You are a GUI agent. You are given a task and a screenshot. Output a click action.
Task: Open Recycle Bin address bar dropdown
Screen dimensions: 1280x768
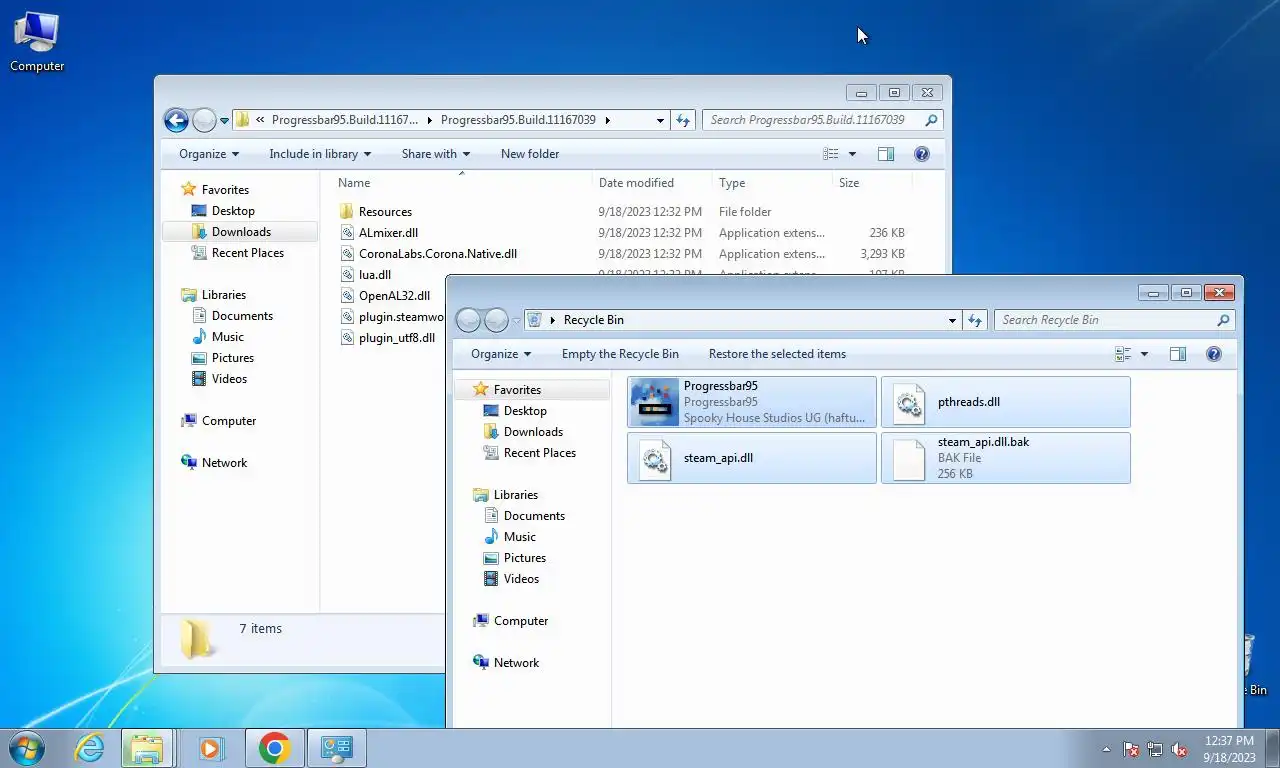[952, 320]
